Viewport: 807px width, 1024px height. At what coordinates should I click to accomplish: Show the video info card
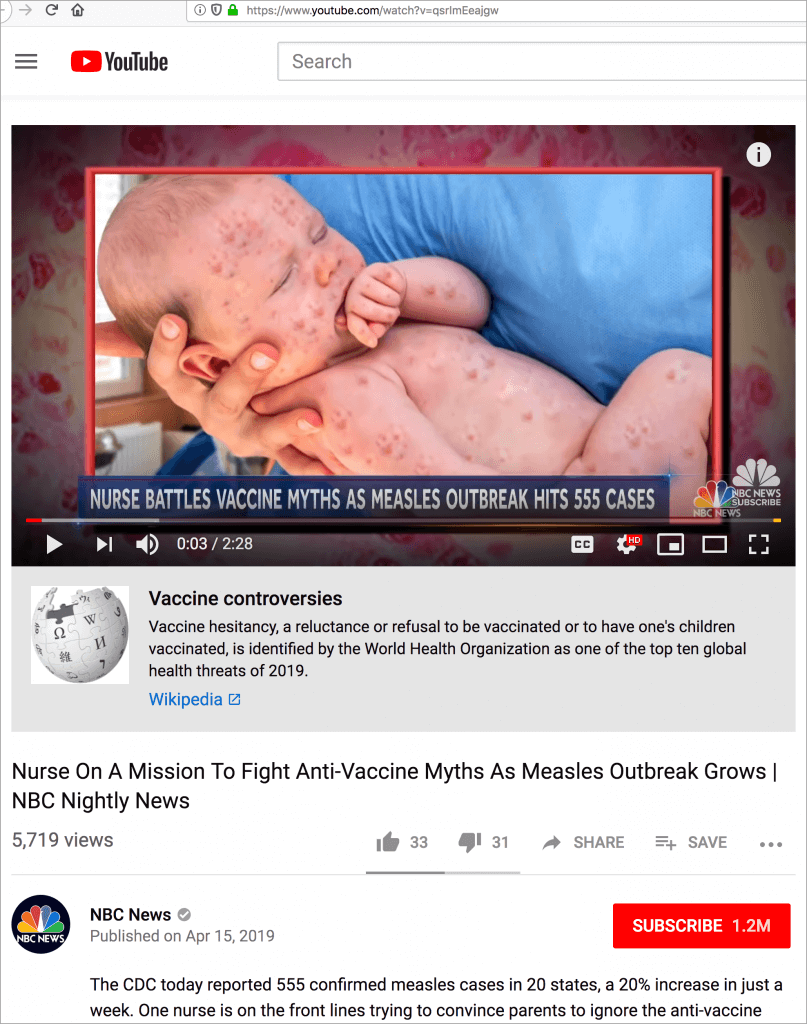point(758,155)
